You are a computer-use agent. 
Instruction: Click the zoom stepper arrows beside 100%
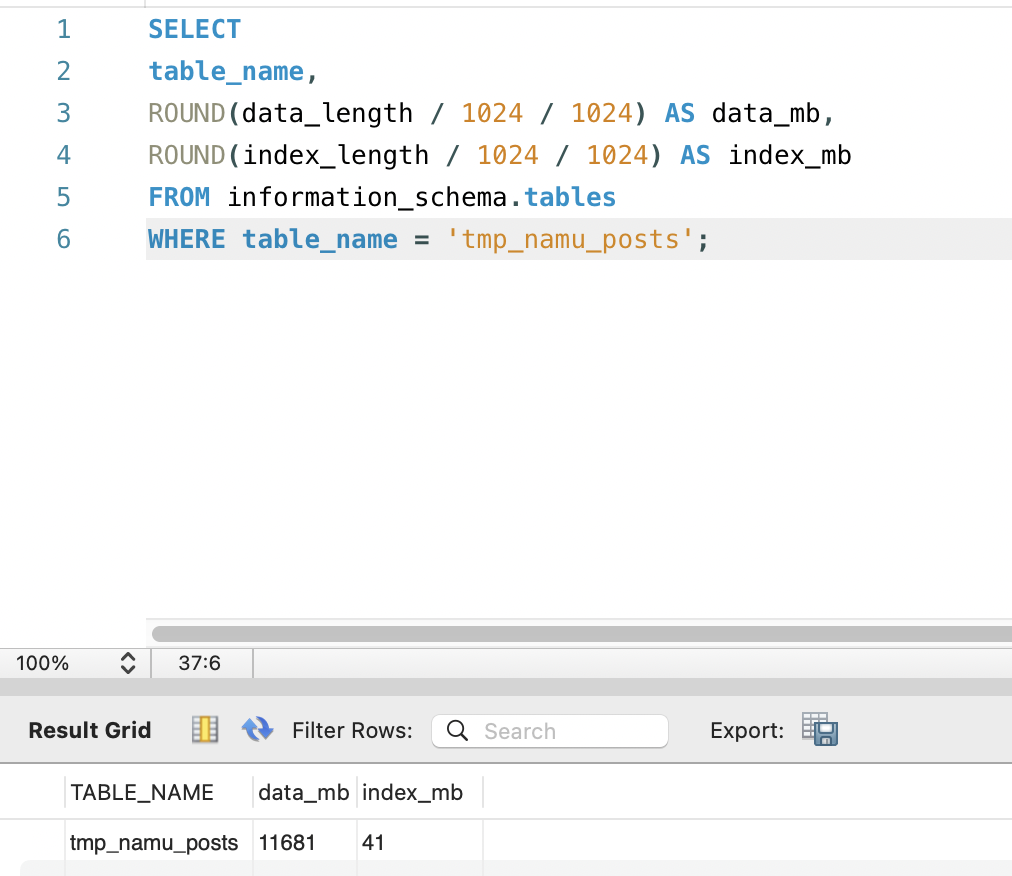click(127, 662)
